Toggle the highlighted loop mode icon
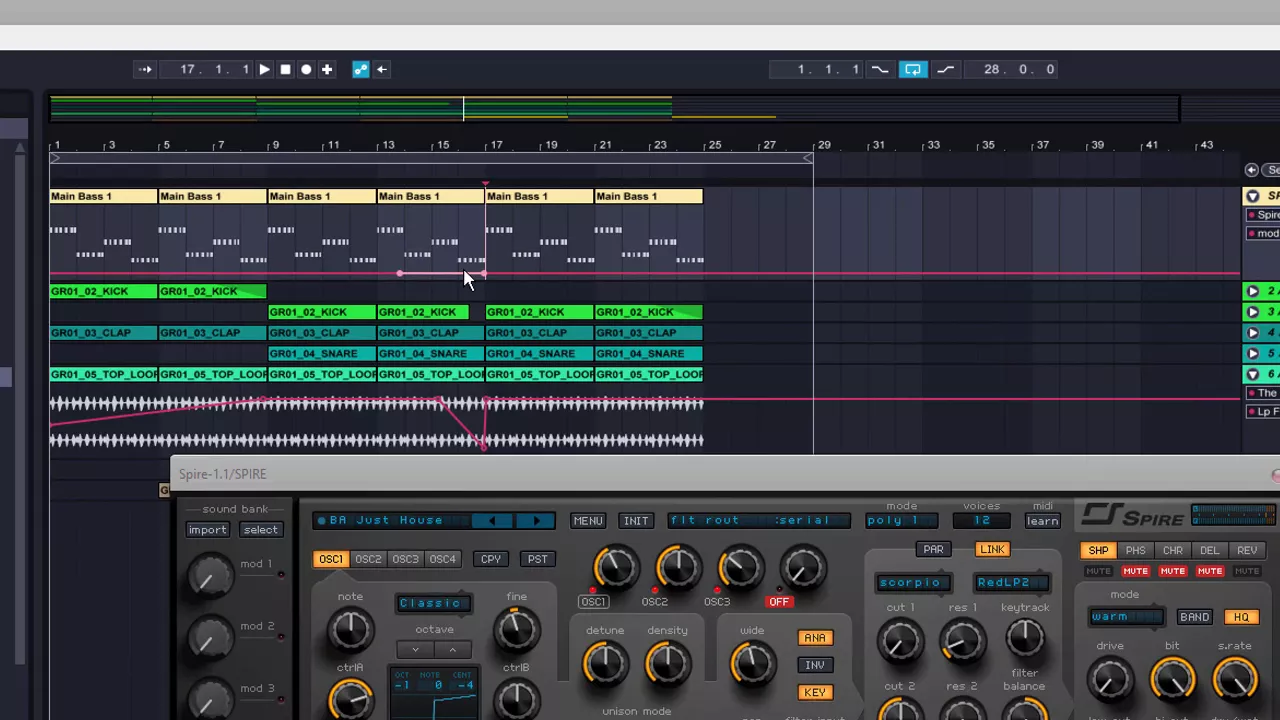Screen dimensions: 1280x720 pyautogui.click(x=913, y=69)
